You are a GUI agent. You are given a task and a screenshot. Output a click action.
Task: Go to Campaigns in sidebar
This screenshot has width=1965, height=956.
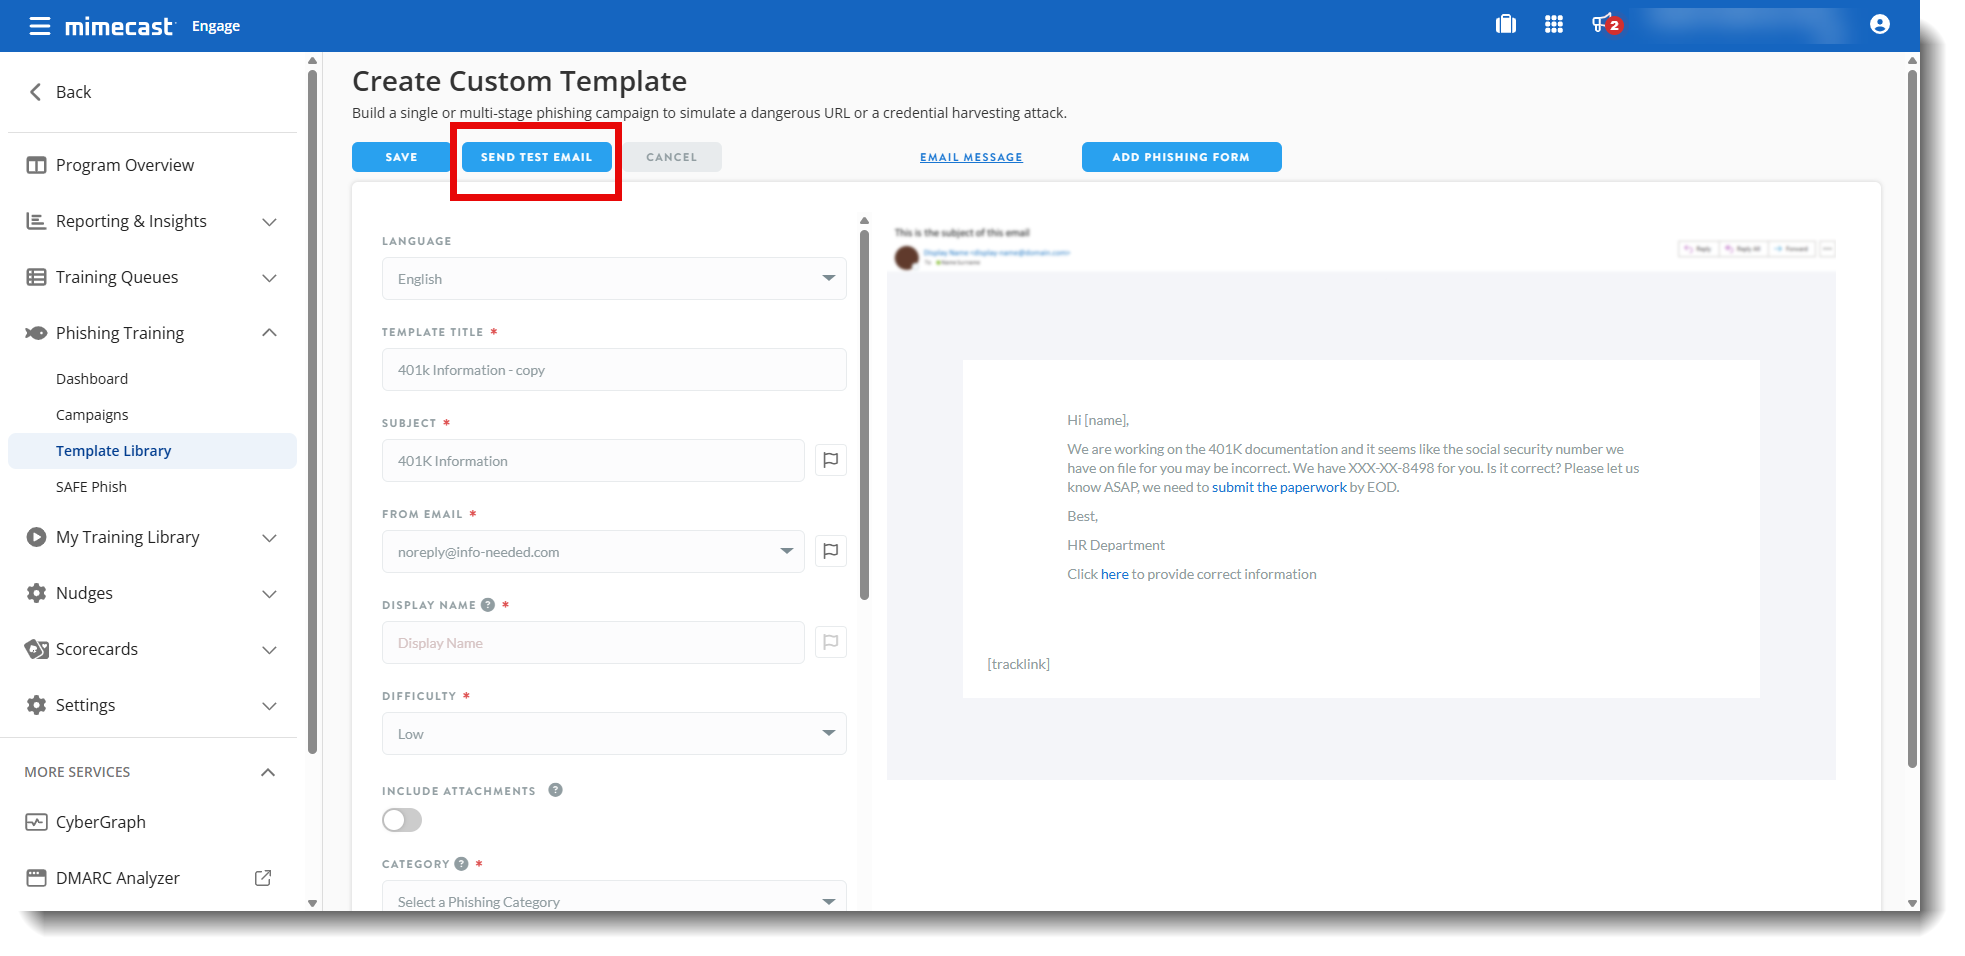[92, 415]
